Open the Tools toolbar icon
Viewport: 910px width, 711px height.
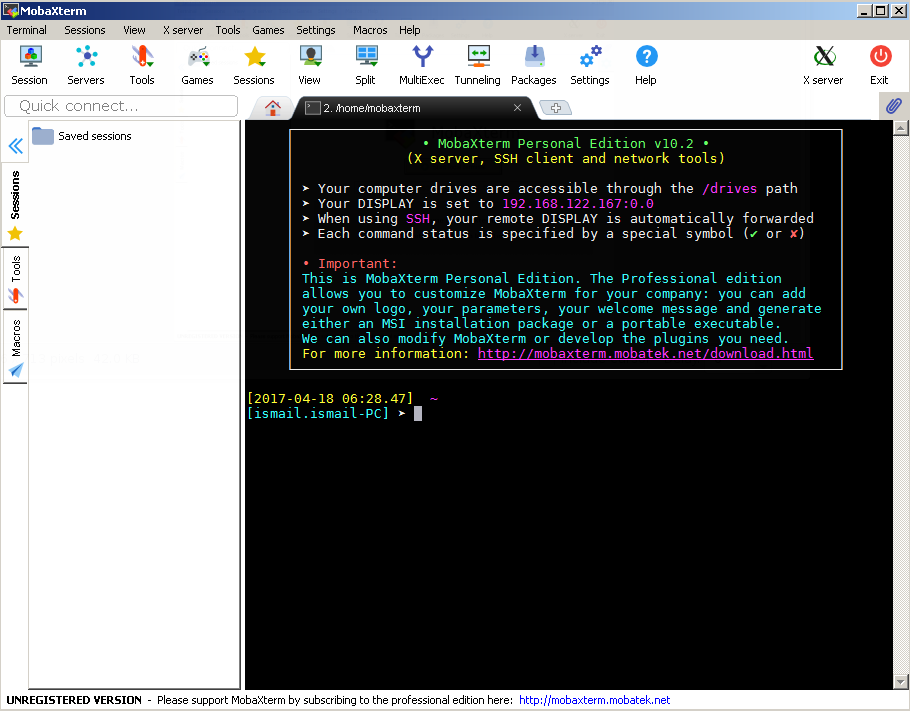pos(142,65)
